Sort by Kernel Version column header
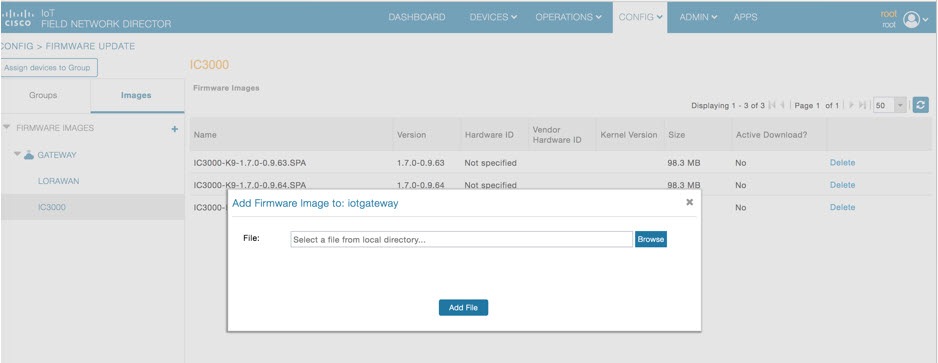 [x=630, y=135]
